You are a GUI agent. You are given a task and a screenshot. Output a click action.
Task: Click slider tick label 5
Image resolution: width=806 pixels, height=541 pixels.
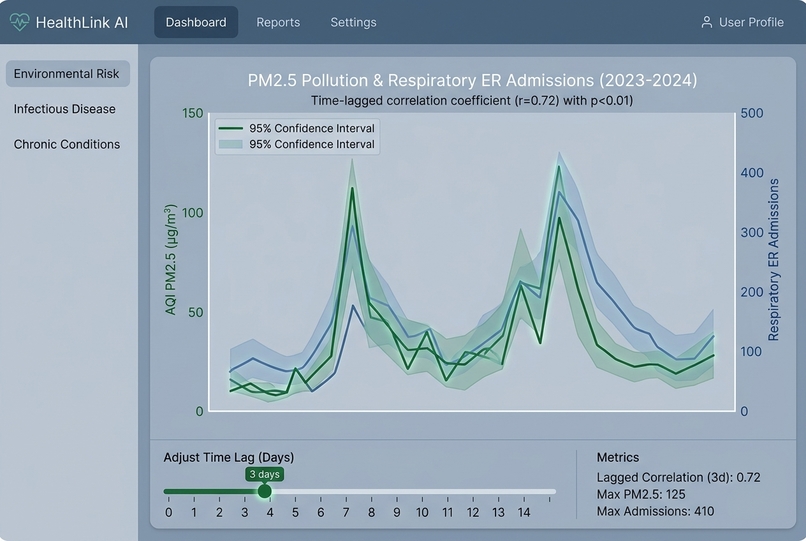(295, 512)
